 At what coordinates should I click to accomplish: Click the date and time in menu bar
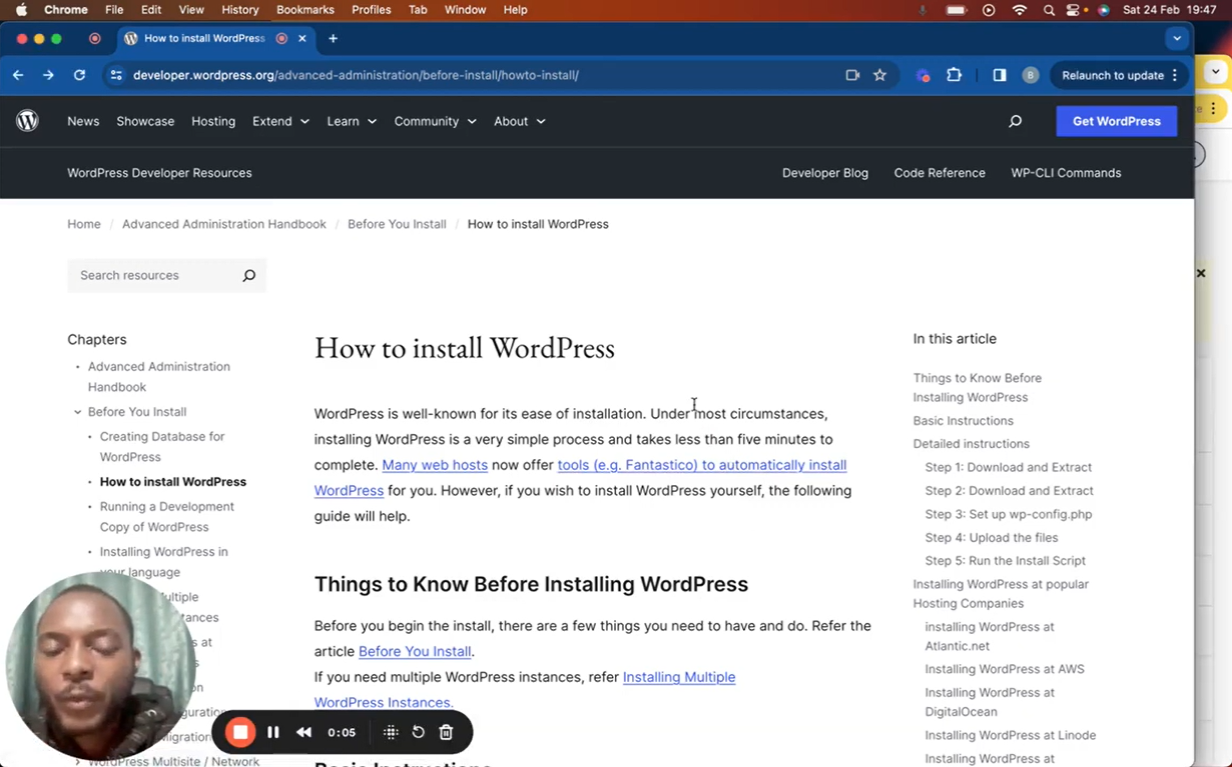pyautogui.click(x=1169, y=10)
